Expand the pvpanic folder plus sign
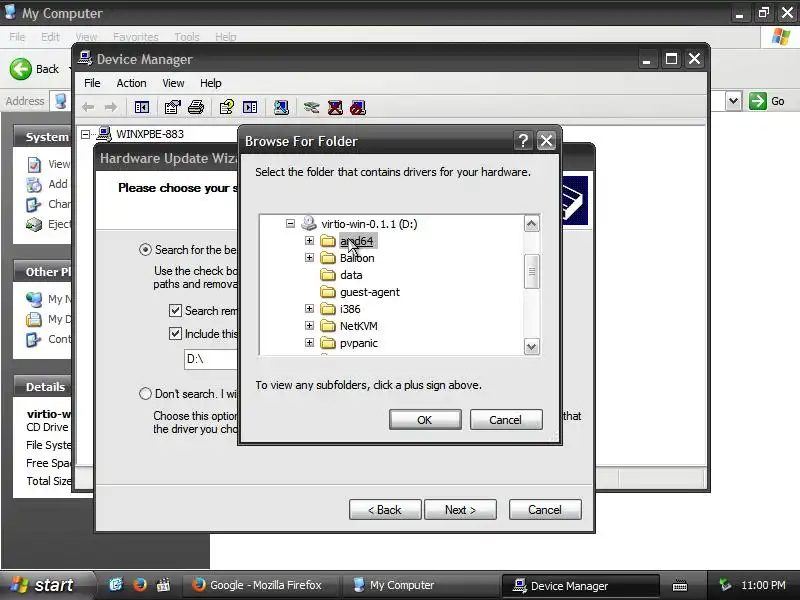800x600 pixels. pos(309,342)
